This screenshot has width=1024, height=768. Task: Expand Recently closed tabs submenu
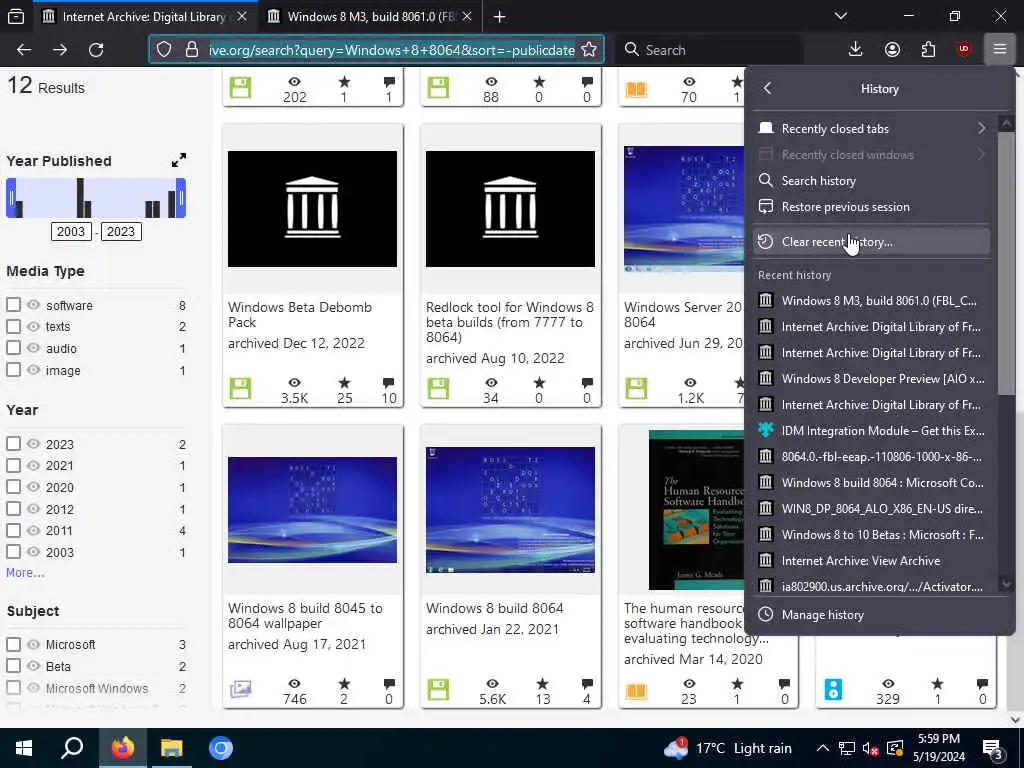click(x=872, y=129)
